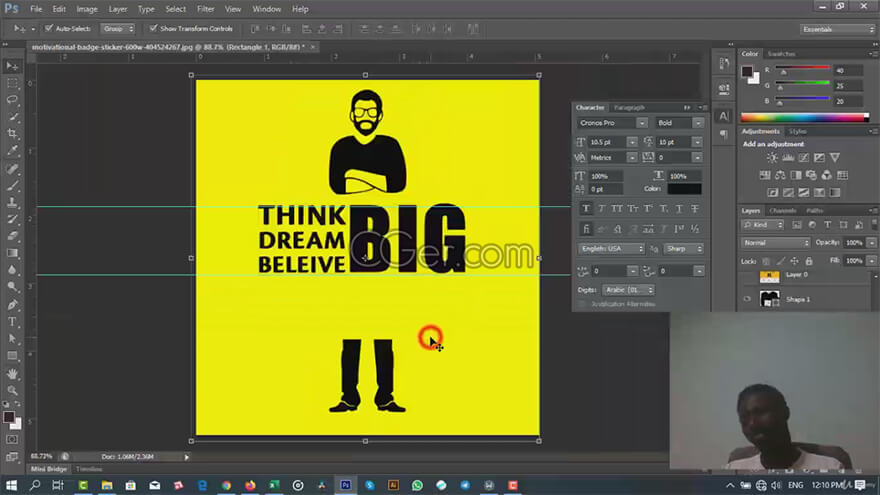This screenshot has height=495, width=880.
Task: Select the Hand tool
Action: 12,374
